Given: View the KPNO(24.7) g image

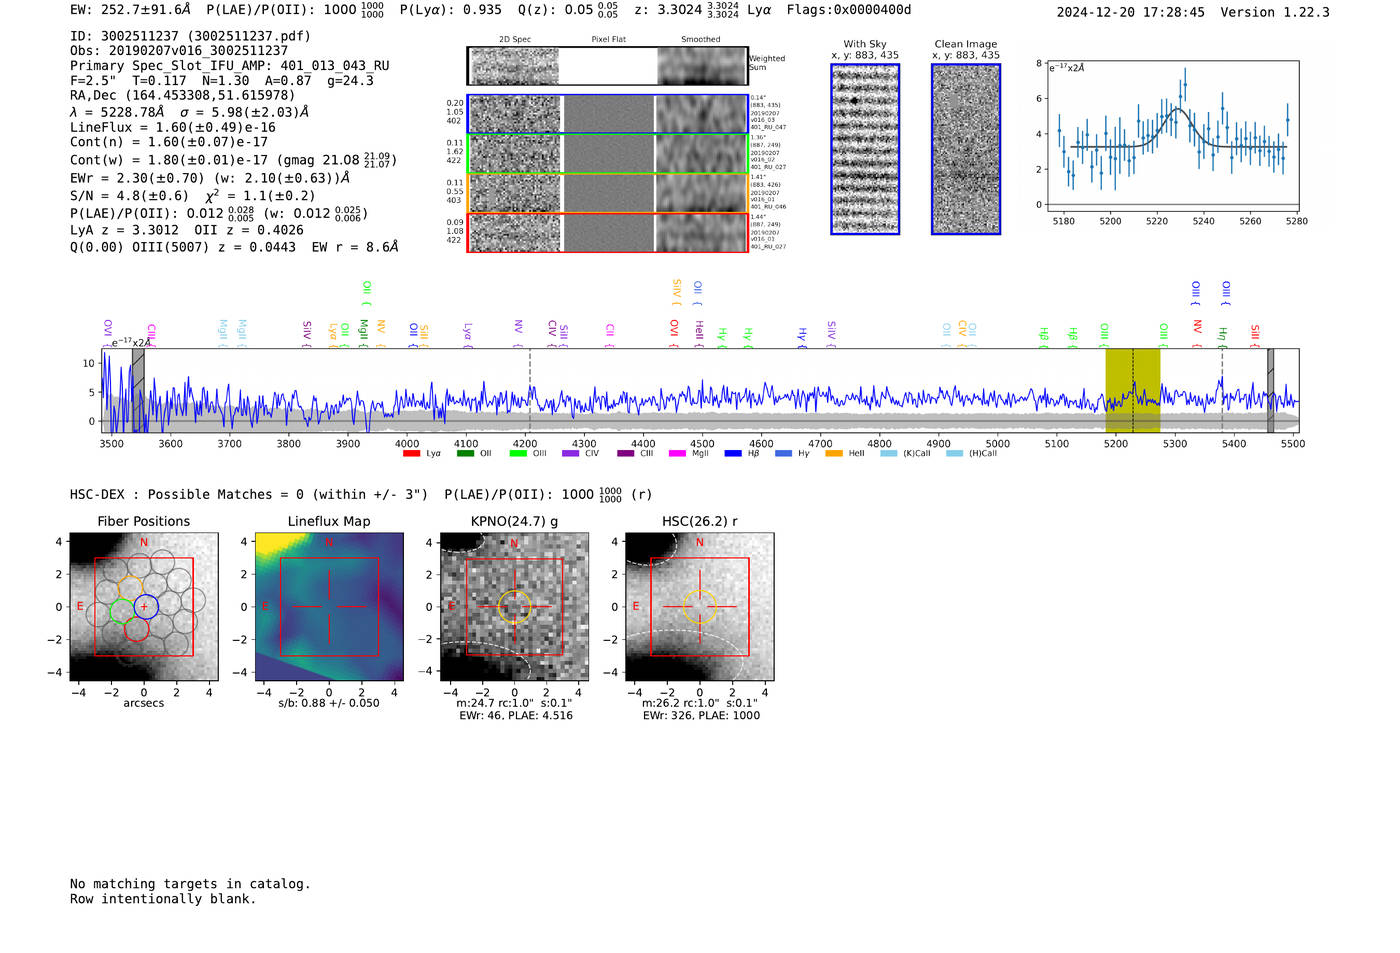Looking at the screenshot, I should coord(514,606).
